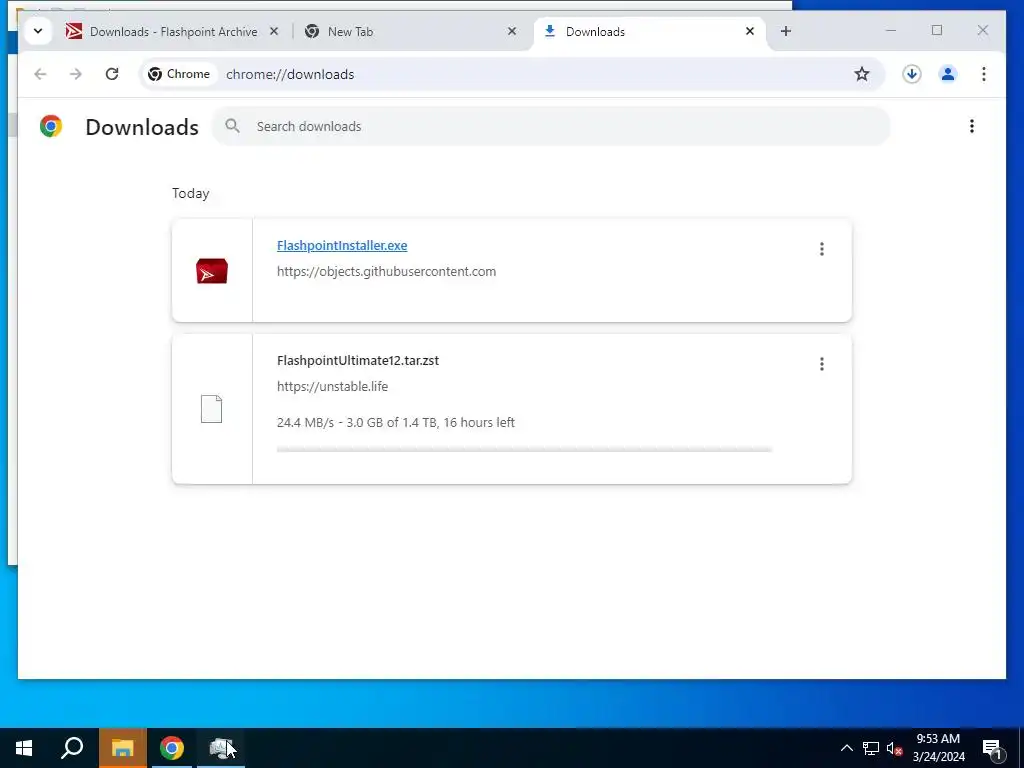1024x768 pixels.
Task: Click the Chrome site info chip
Action: (x=179, y=74)
